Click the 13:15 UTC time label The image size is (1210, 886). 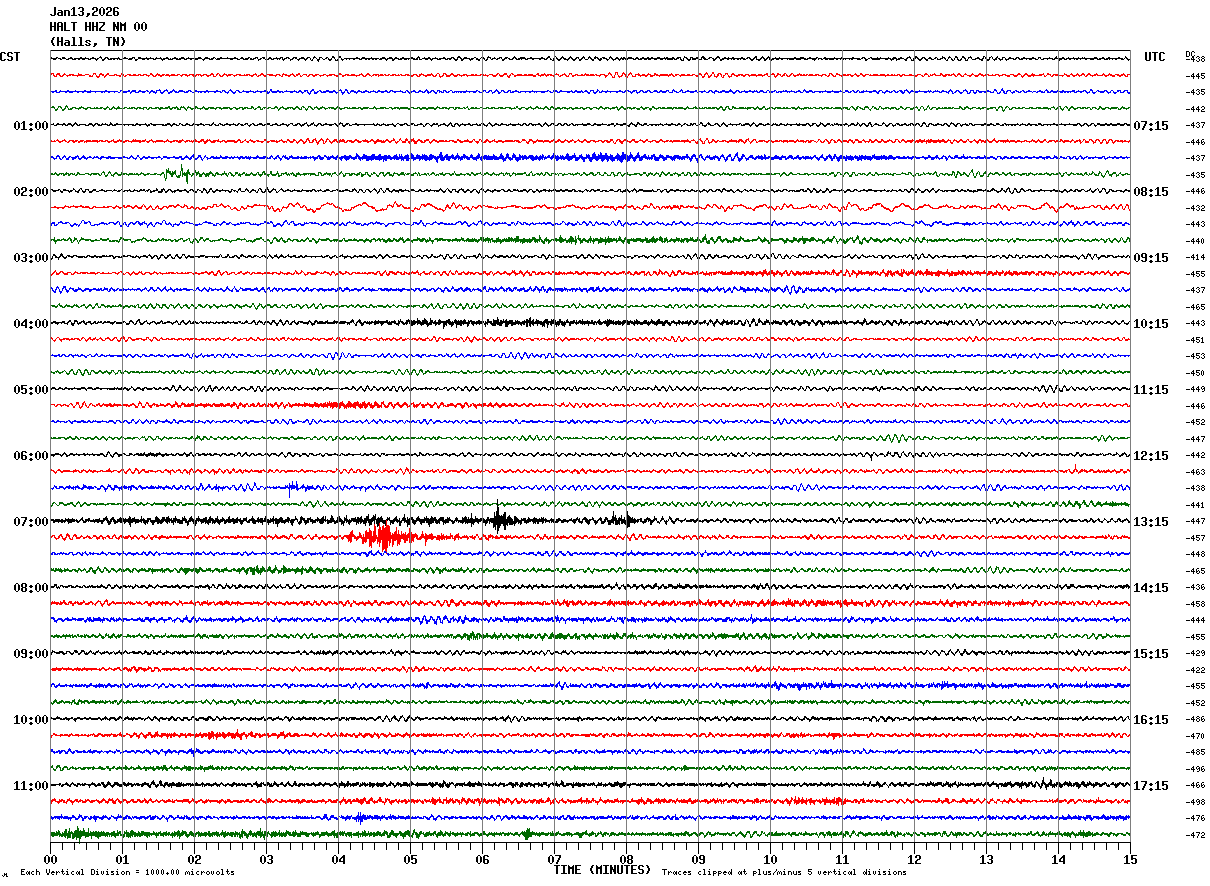(1151, 522)
